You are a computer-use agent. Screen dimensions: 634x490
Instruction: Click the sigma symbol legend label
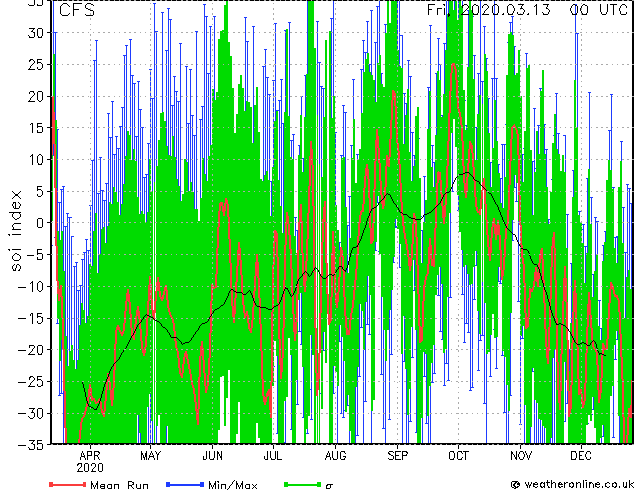(x=329, y=486)
